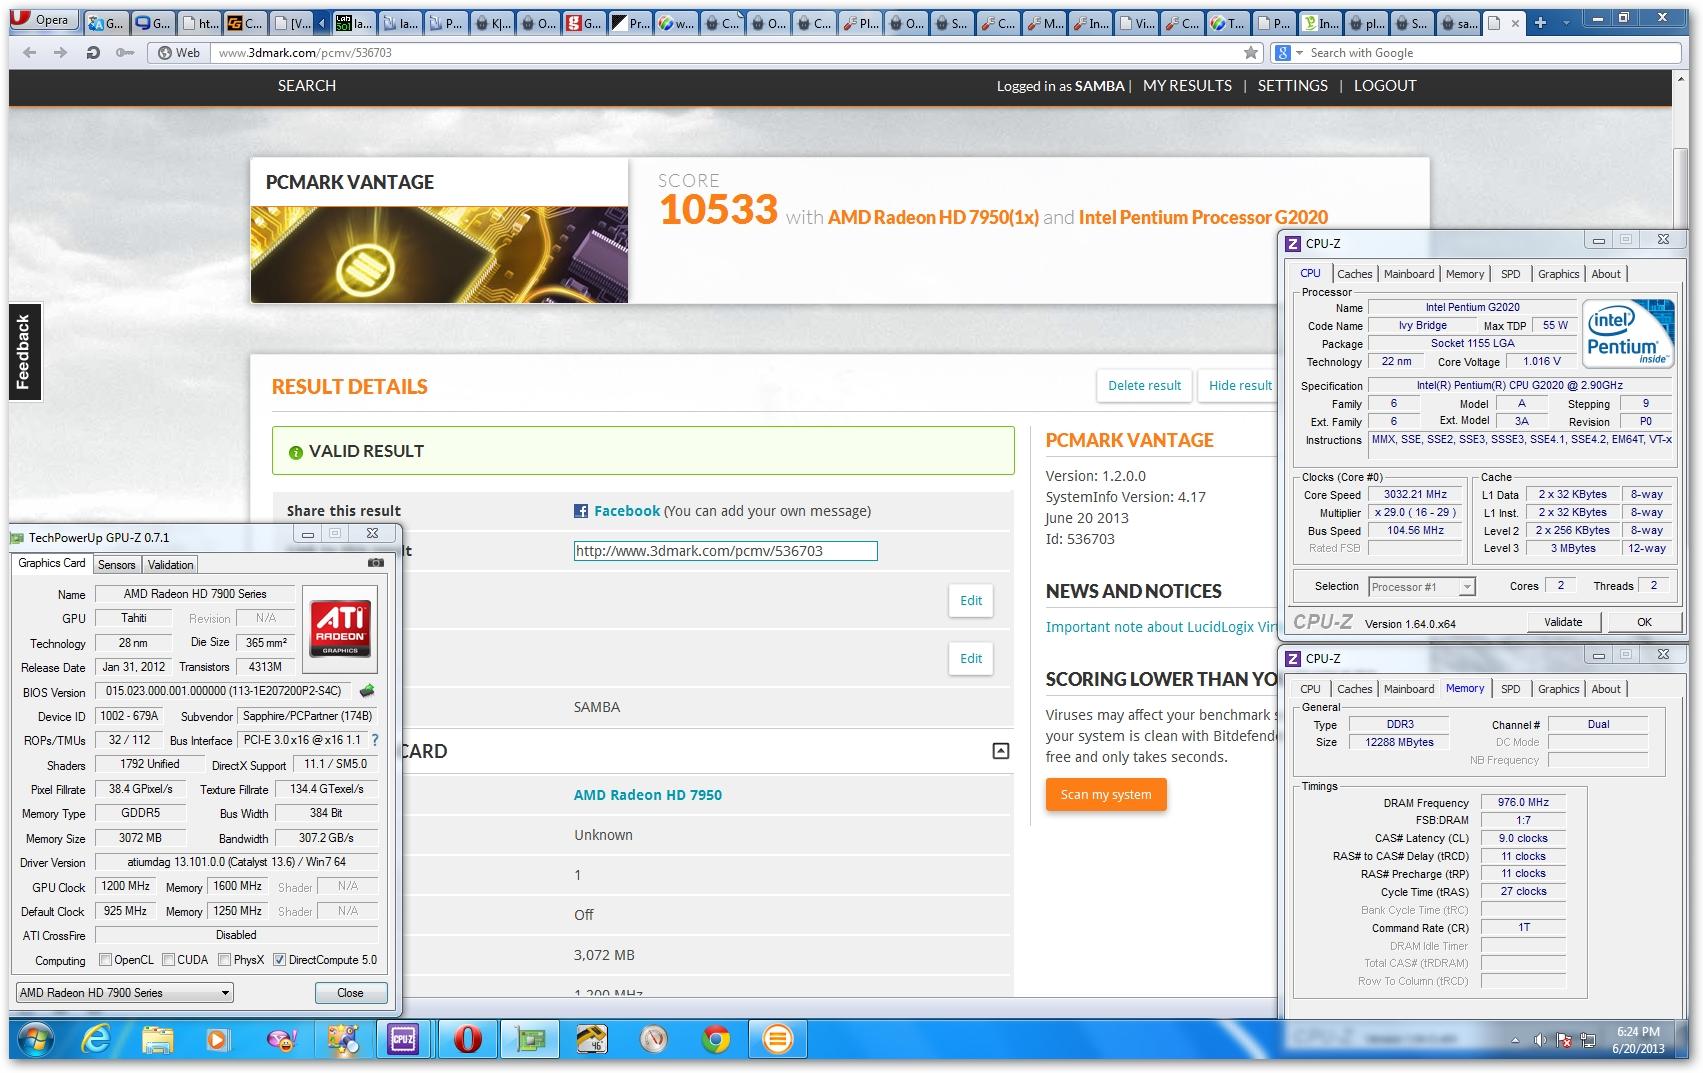
Task: Select the result URL input field
Action: coord(726,551)
